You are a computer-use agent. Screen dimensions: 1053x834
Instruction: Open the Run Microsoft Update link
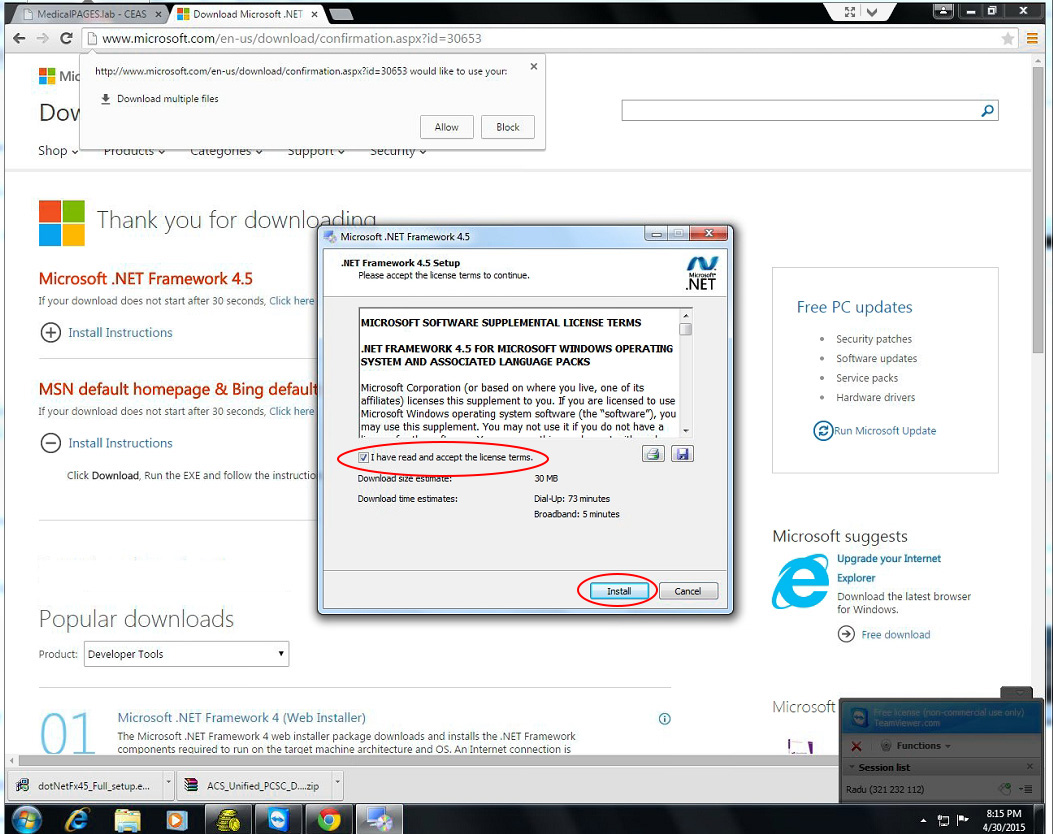click(x=884, y=430)
